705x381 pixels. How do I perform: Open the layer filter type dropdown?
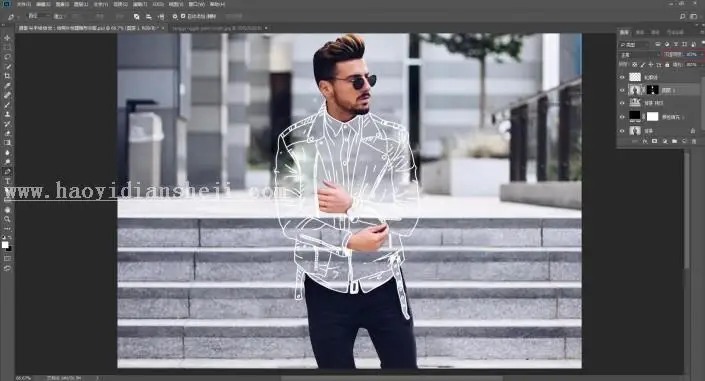pos(634,44)
